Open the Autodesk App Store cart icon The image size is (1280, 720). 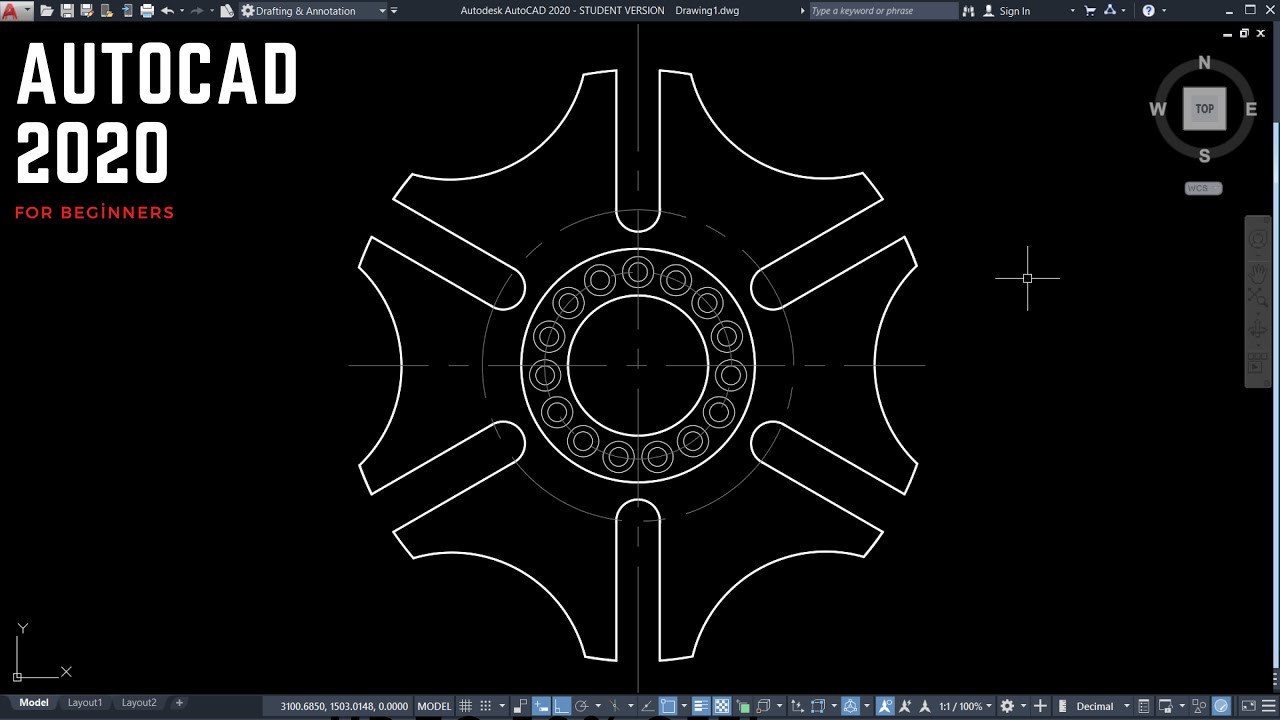point(1088,11)
